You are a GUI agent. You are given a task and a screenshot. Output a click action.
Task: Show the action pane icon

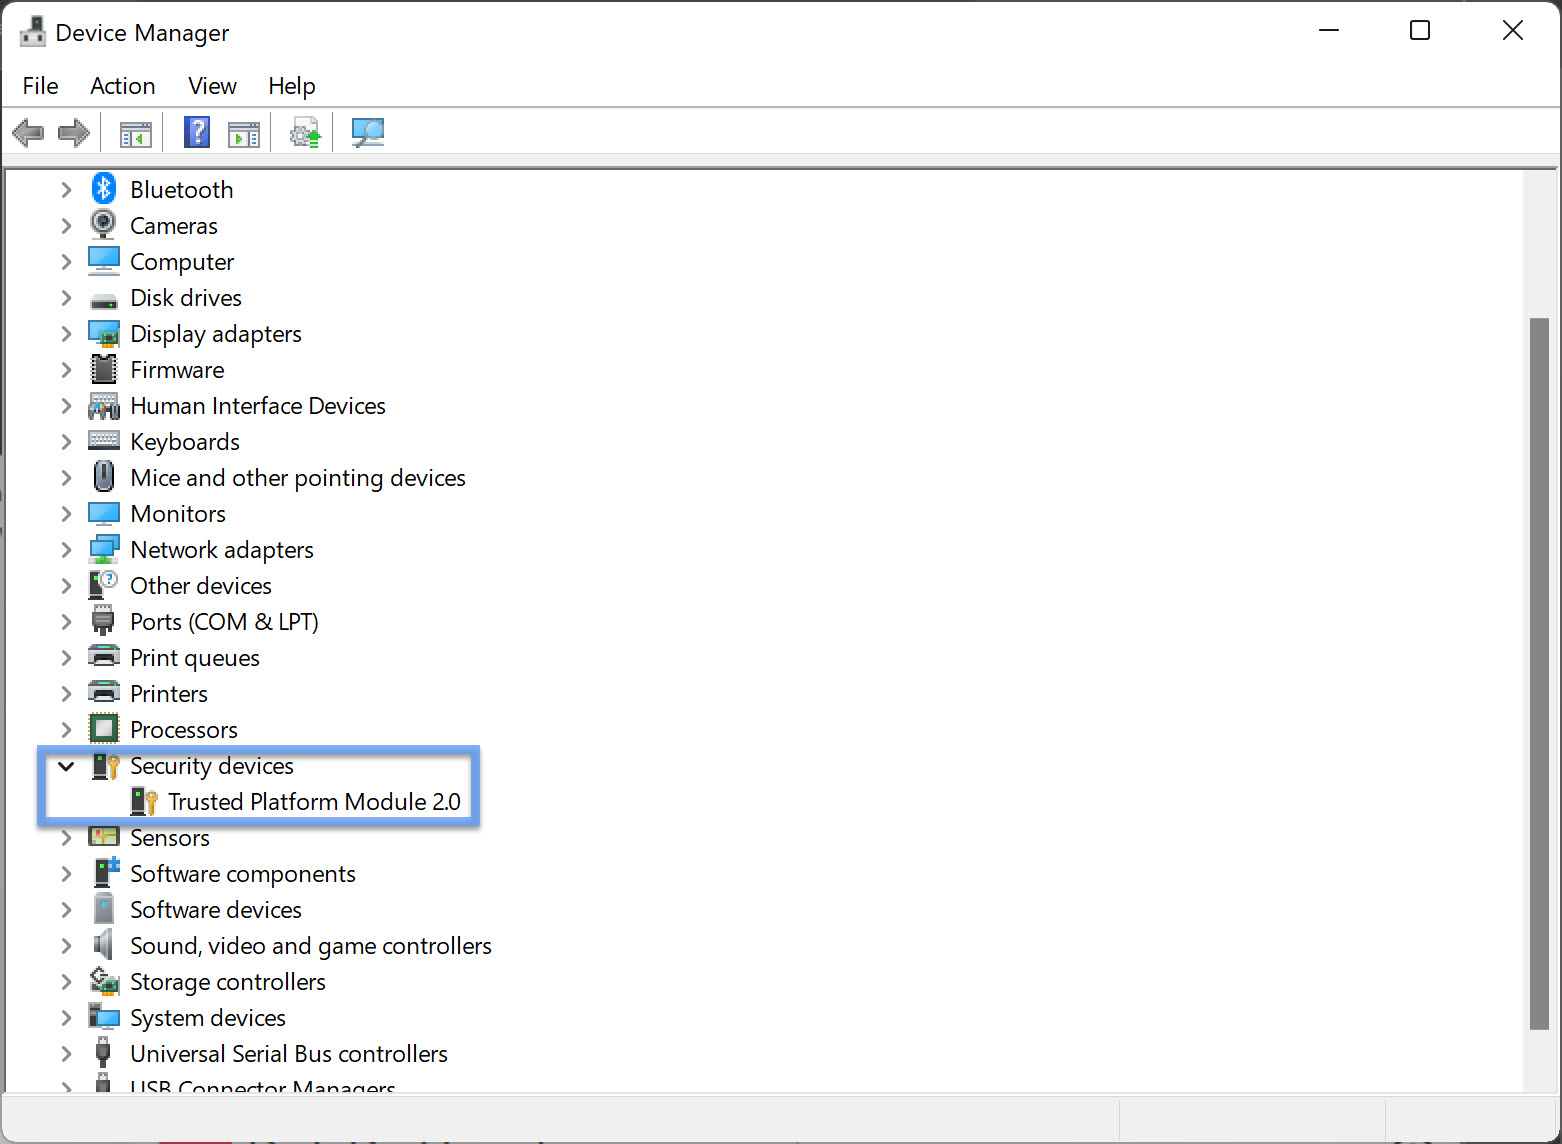(x=243, y=132)
